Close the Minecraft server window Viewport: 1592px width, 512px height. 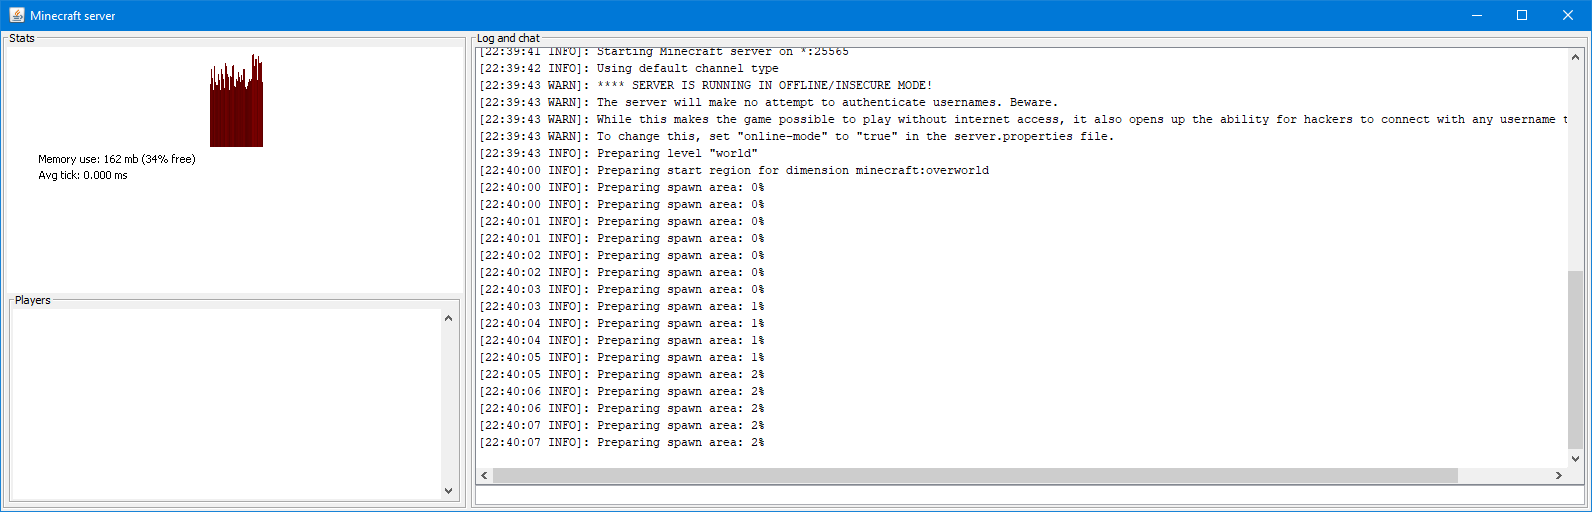coord(1568,15)
